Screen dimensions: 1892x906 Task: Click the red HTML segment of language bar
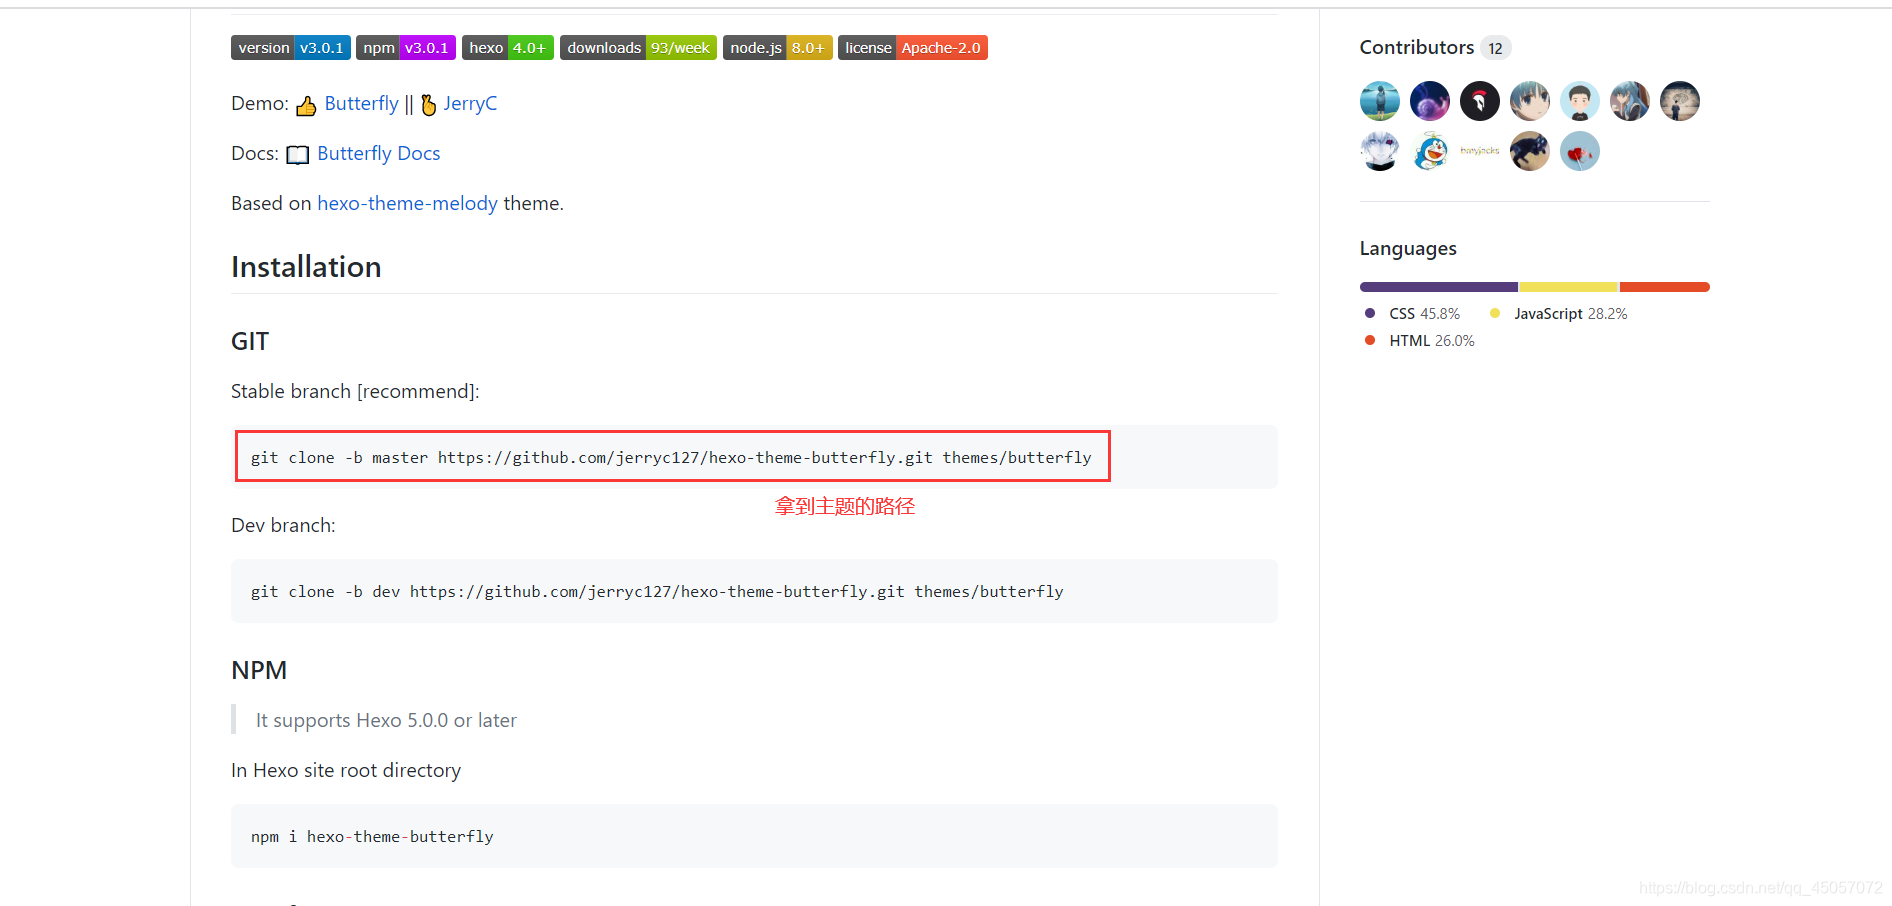pos(1664,287)
